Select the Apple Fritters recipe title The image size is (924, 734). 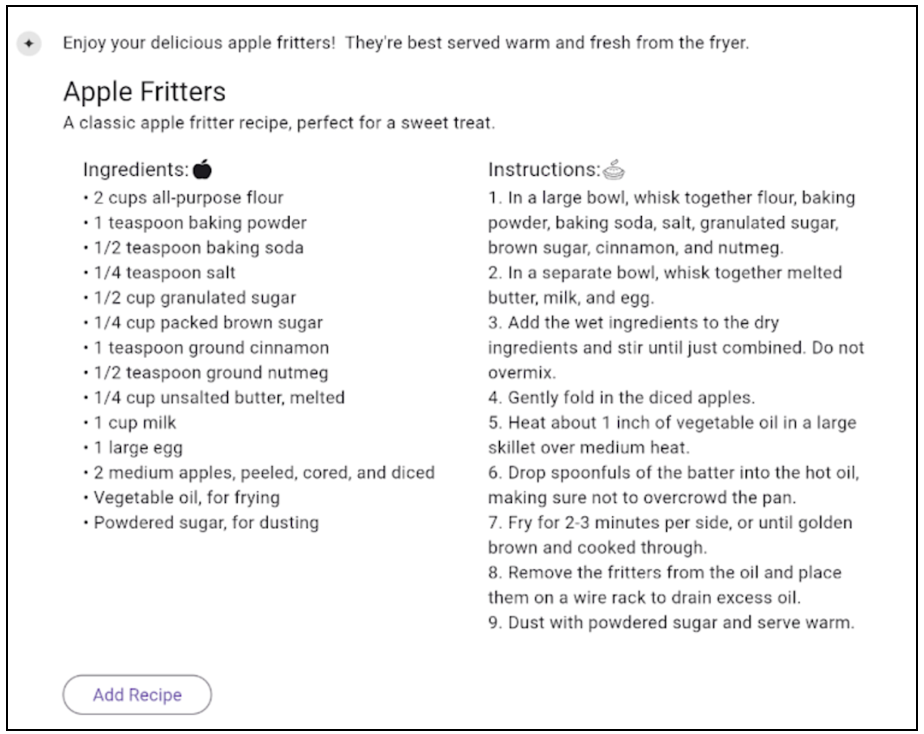click(x=144, y=91)
